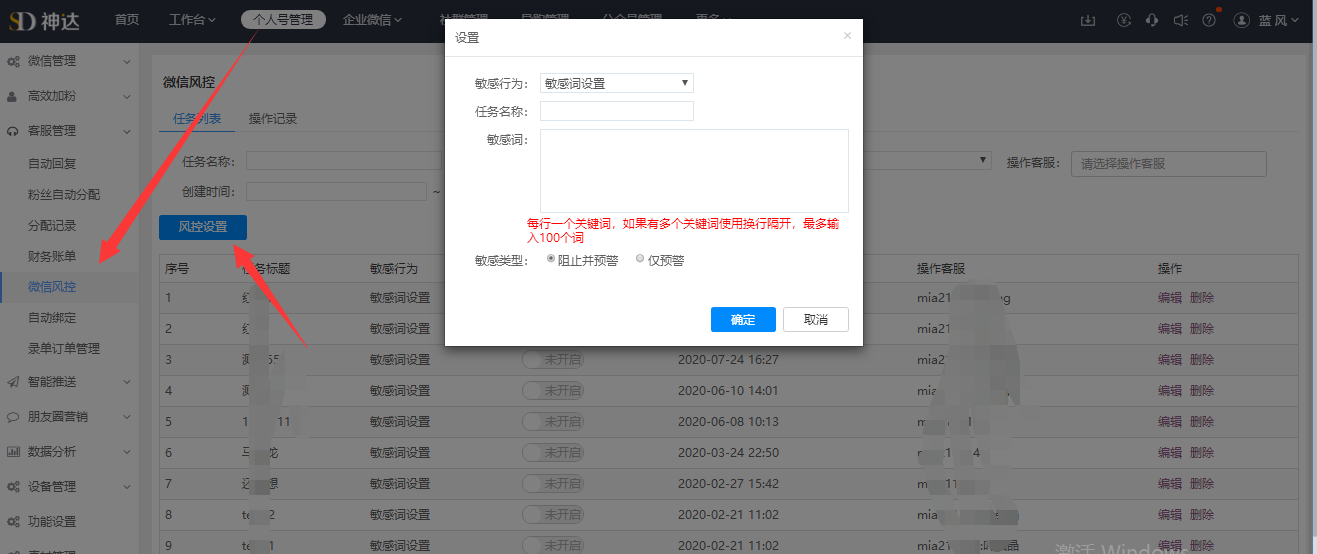
Task: Open 分配记录 in sidebar
Action: (x=52, y=226)
